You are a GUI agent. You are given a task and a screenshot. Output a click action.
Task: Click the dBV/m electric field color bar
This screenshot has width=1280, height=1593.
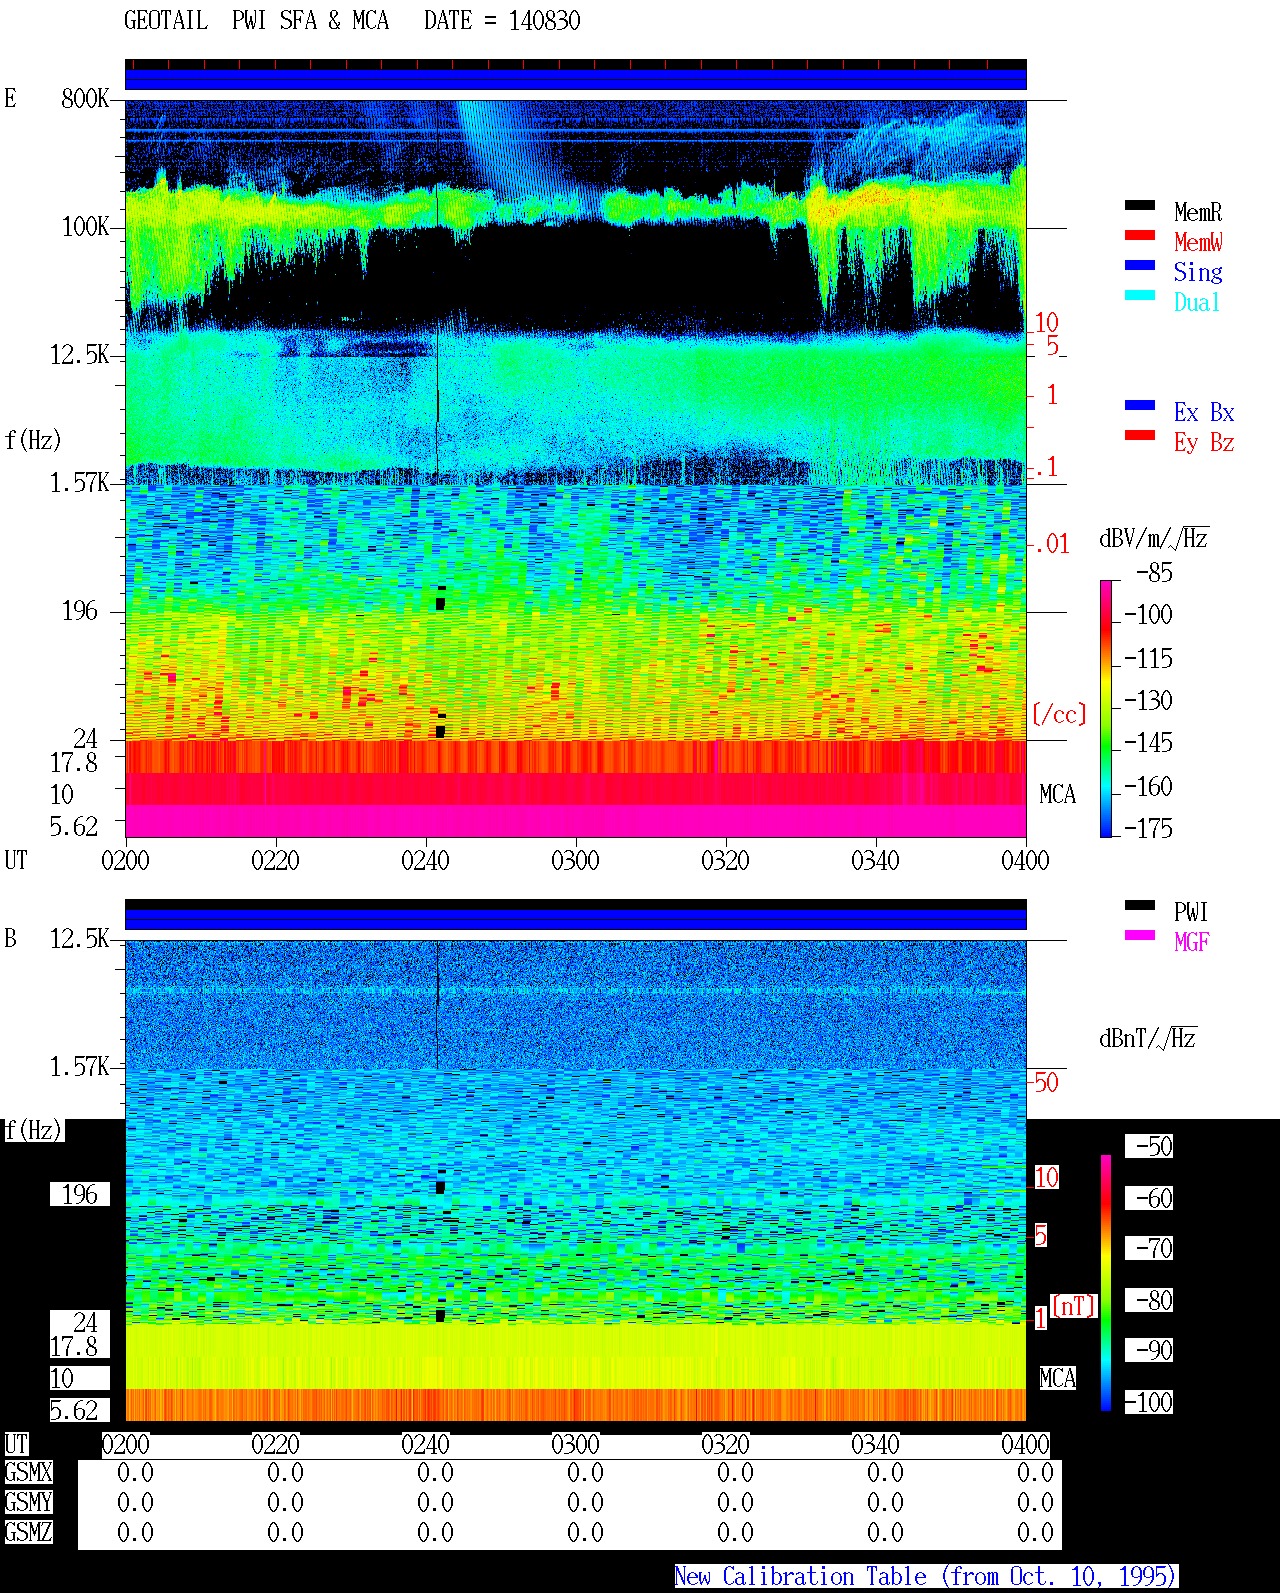pos(1106,708)
